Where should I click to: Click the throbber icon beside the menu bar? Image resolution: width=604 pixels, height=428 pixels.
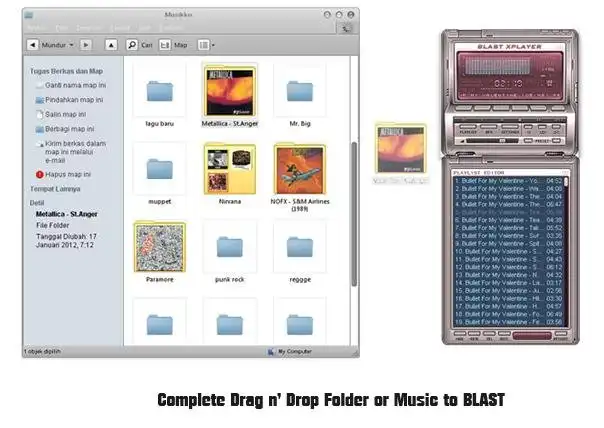(x=346, y=29)
